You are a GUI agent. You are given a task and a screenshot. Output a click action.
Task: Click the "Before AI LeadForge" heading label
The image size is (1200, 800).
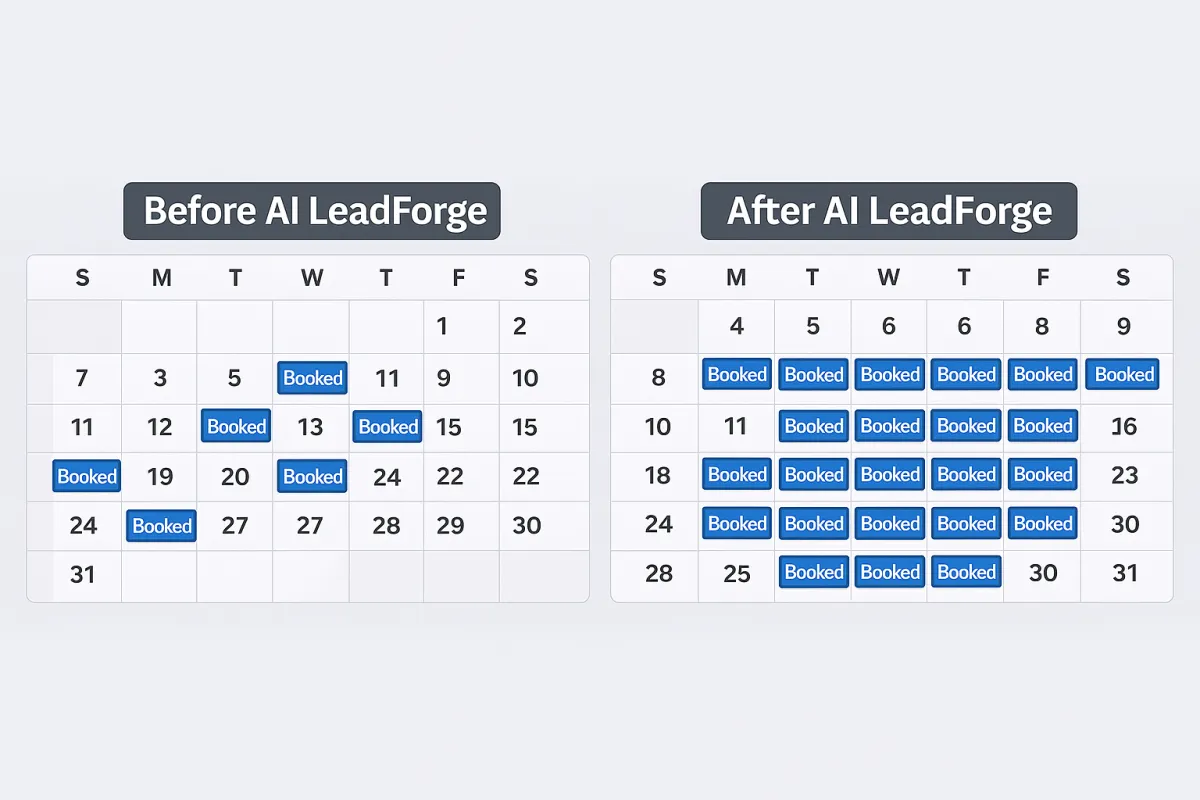pyautogui.click(x=312, y=211)
